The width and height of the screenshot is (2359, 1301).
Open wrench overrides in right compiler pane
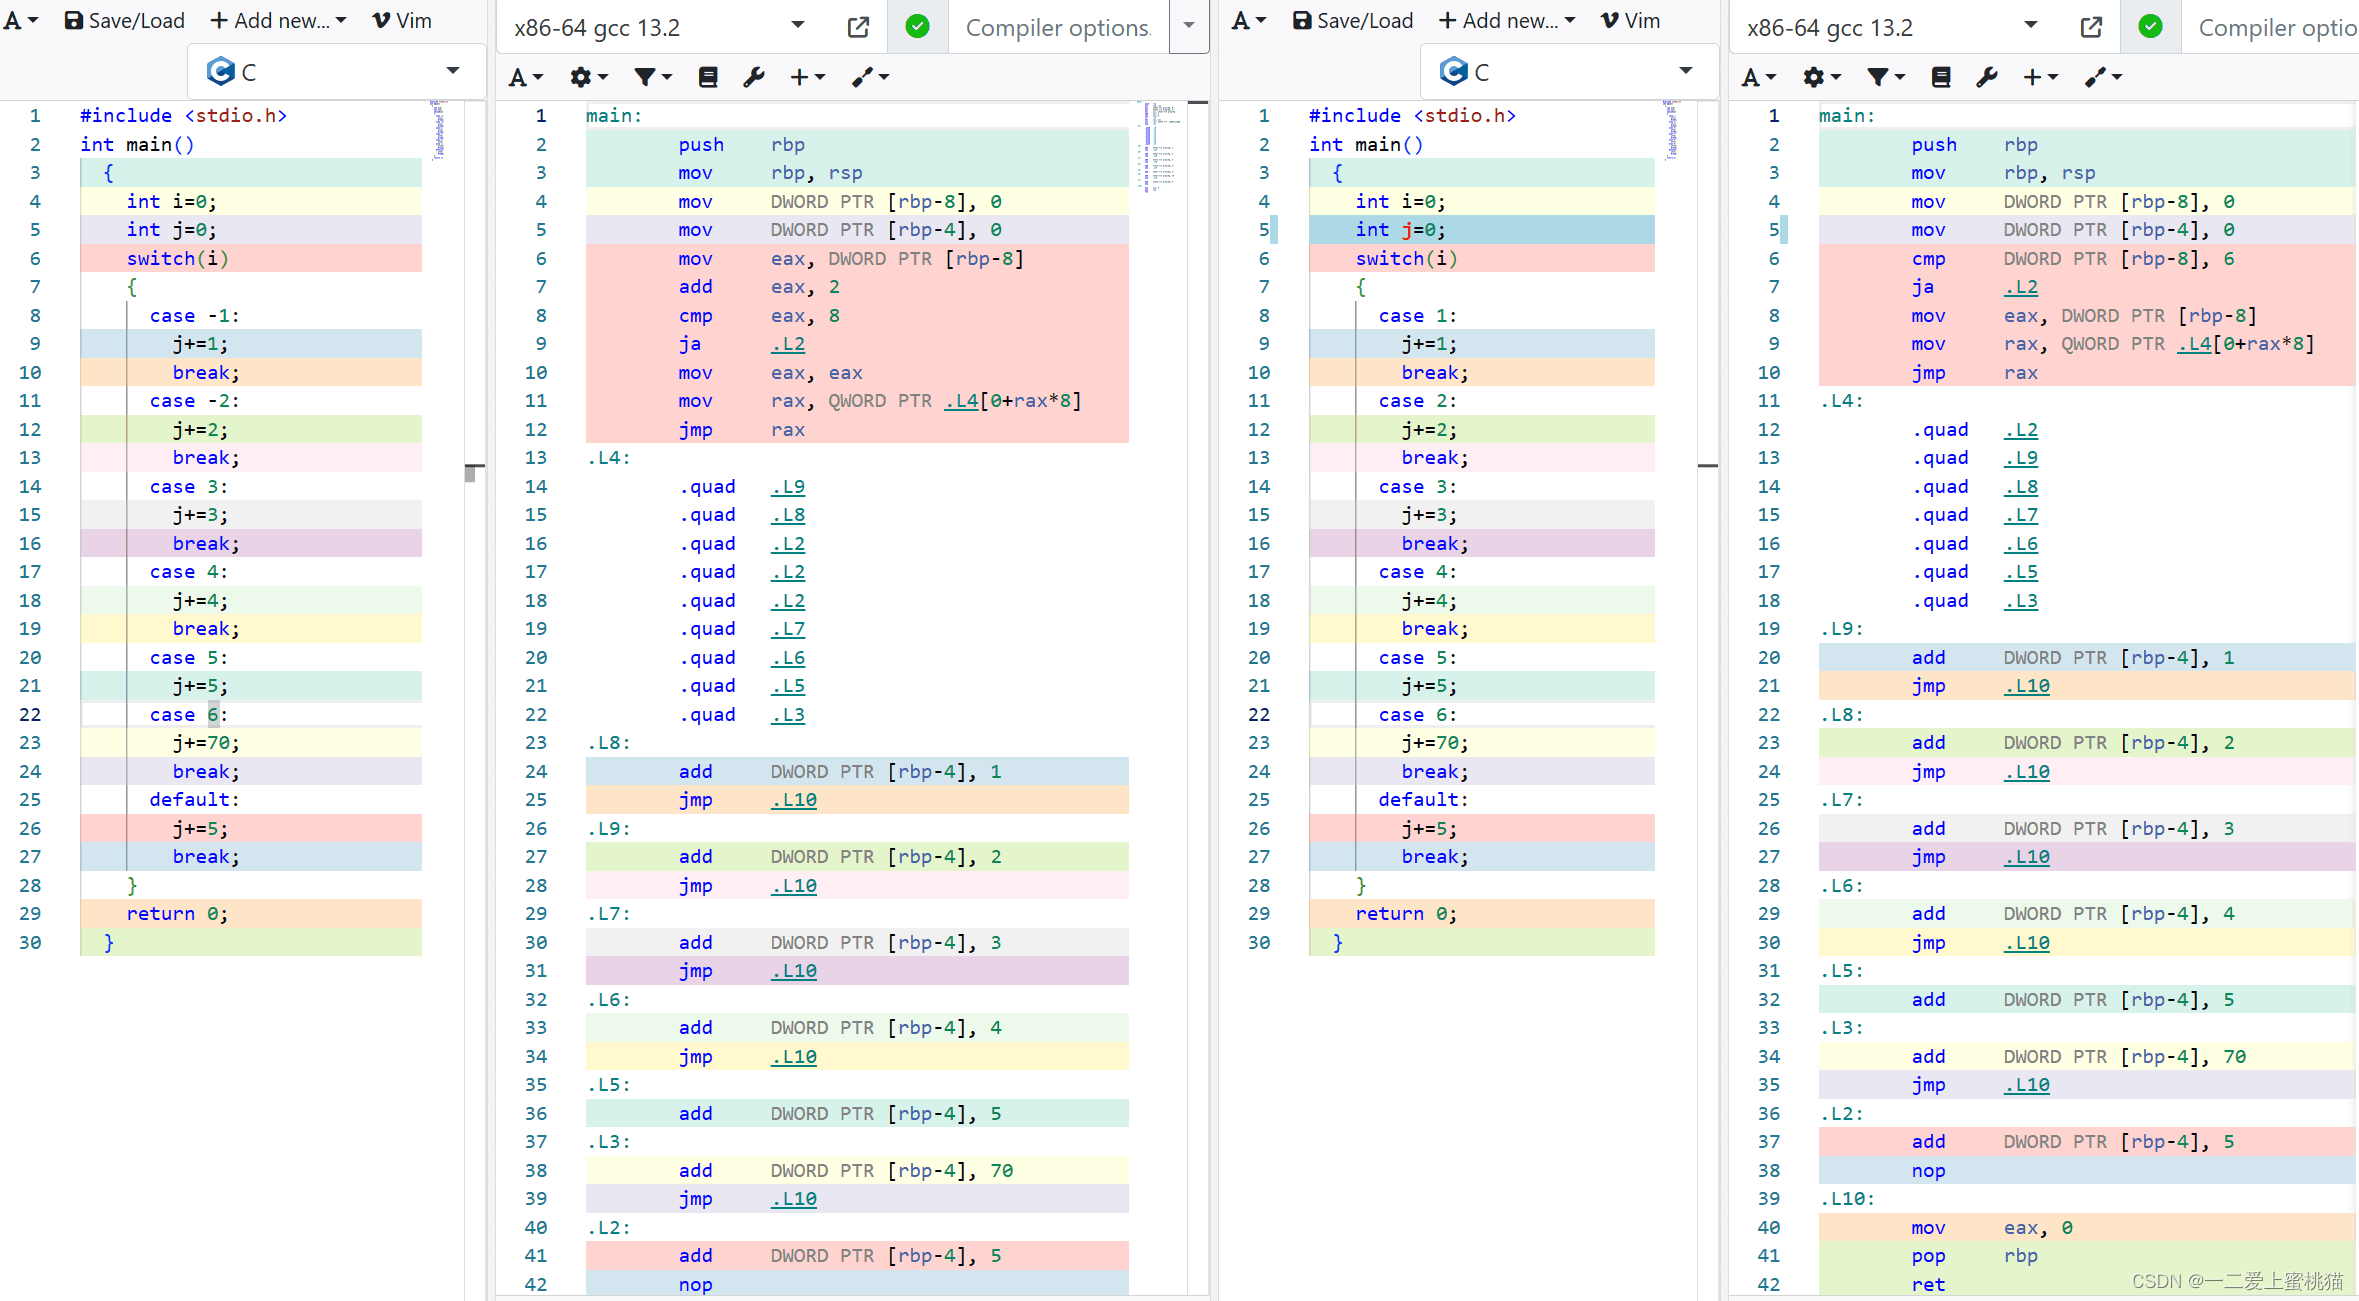1987,77
